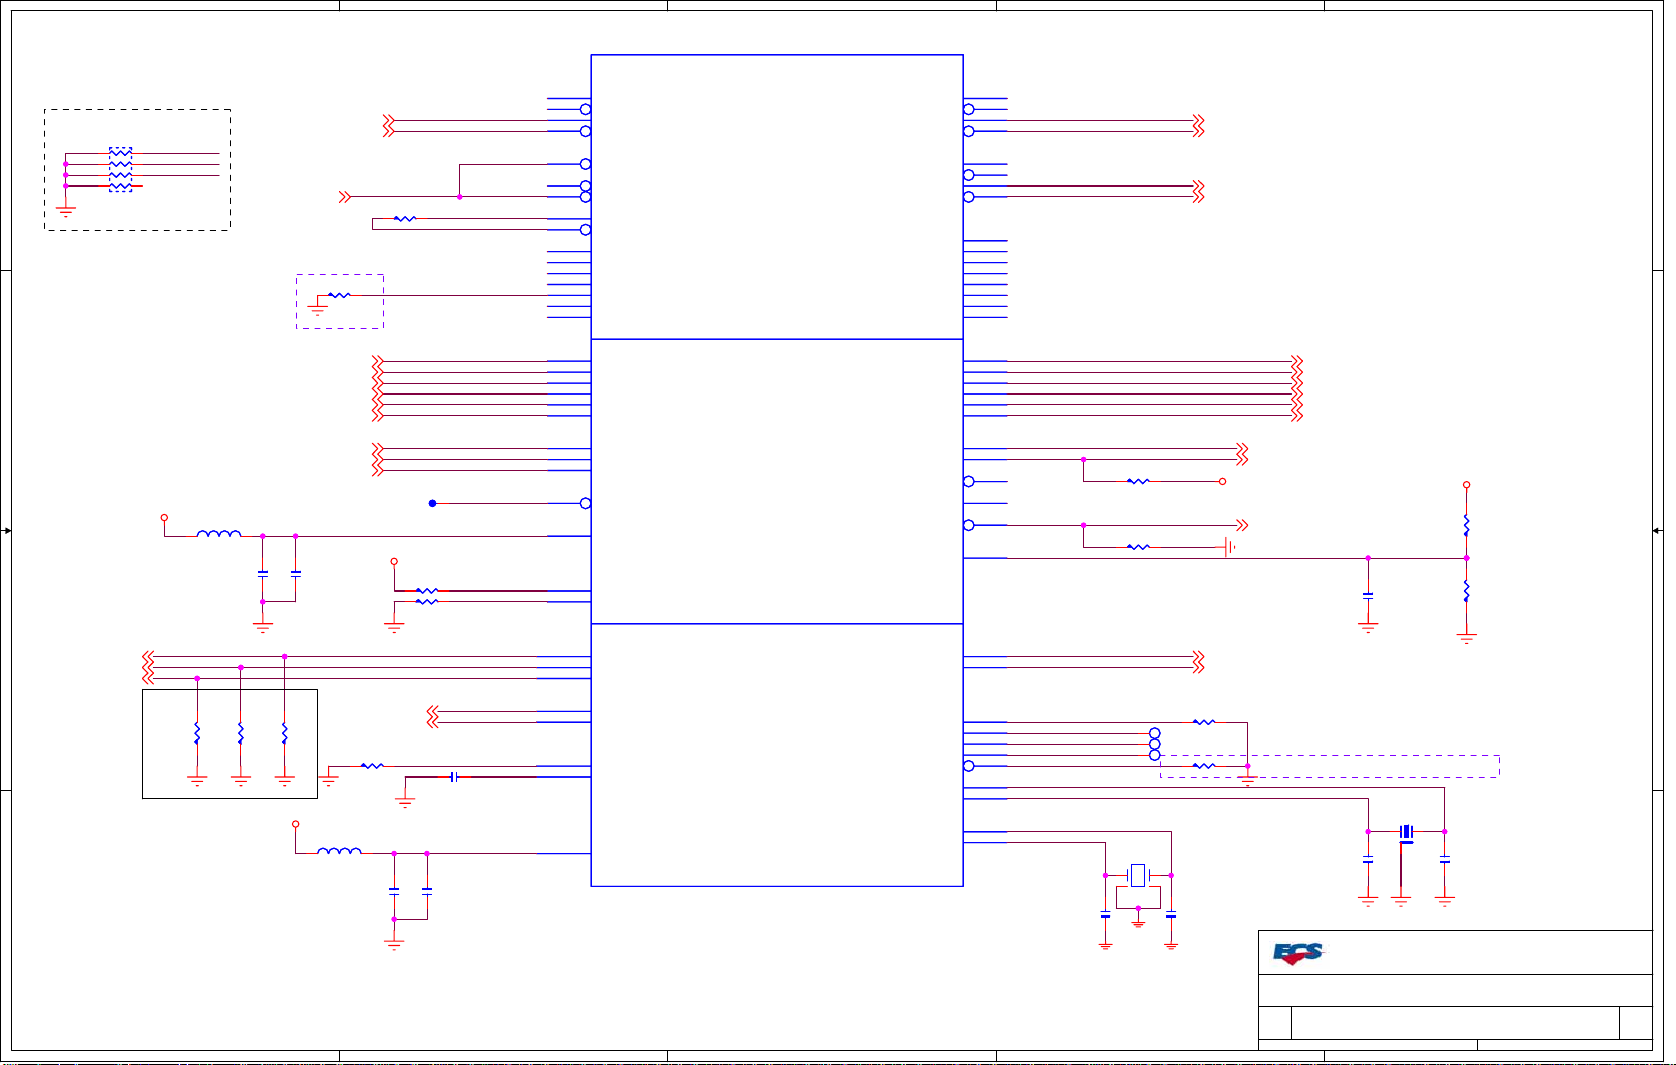Select the right load capacitor of the four-pin crystal
This screenshot has width=1676, height=1065.
[x=1171, y=915]
